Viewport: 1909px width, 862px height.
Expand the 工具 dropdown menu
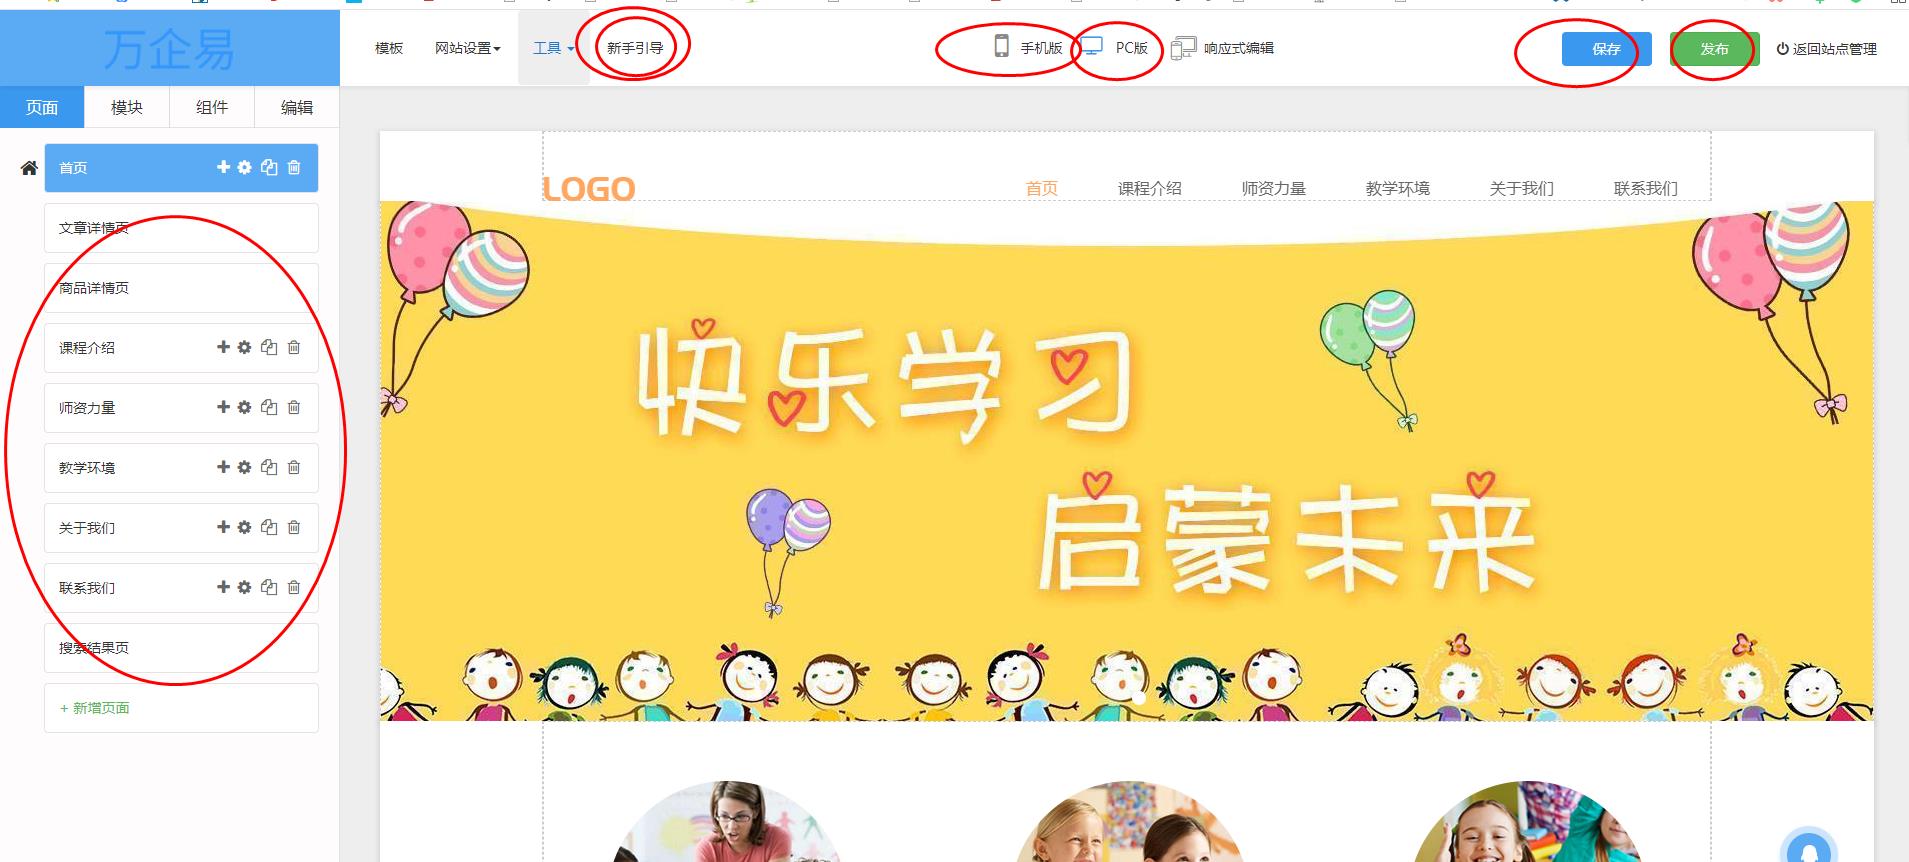pos(553,48)
